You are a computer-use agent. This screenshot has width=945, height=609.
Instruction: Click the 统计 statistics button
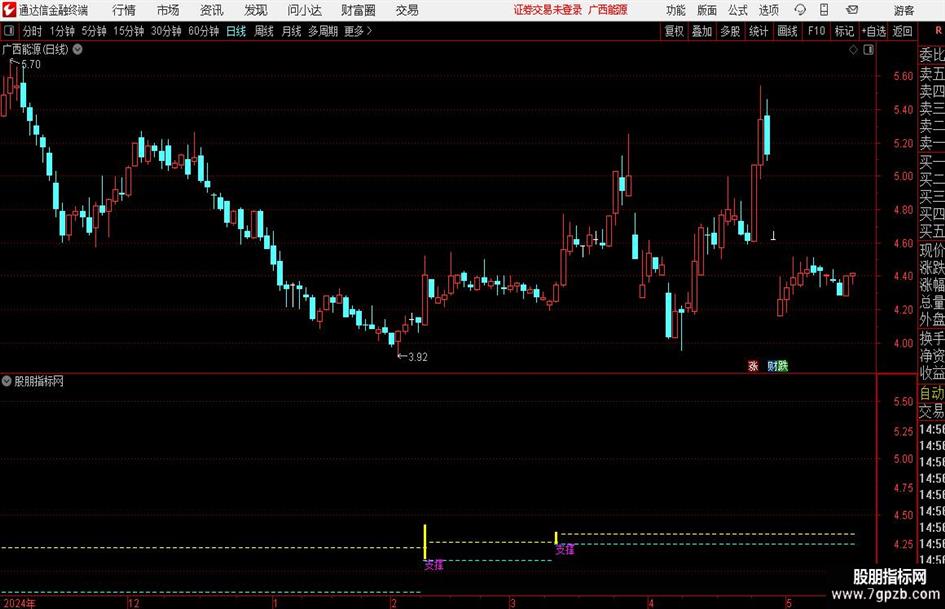[759, 31]
